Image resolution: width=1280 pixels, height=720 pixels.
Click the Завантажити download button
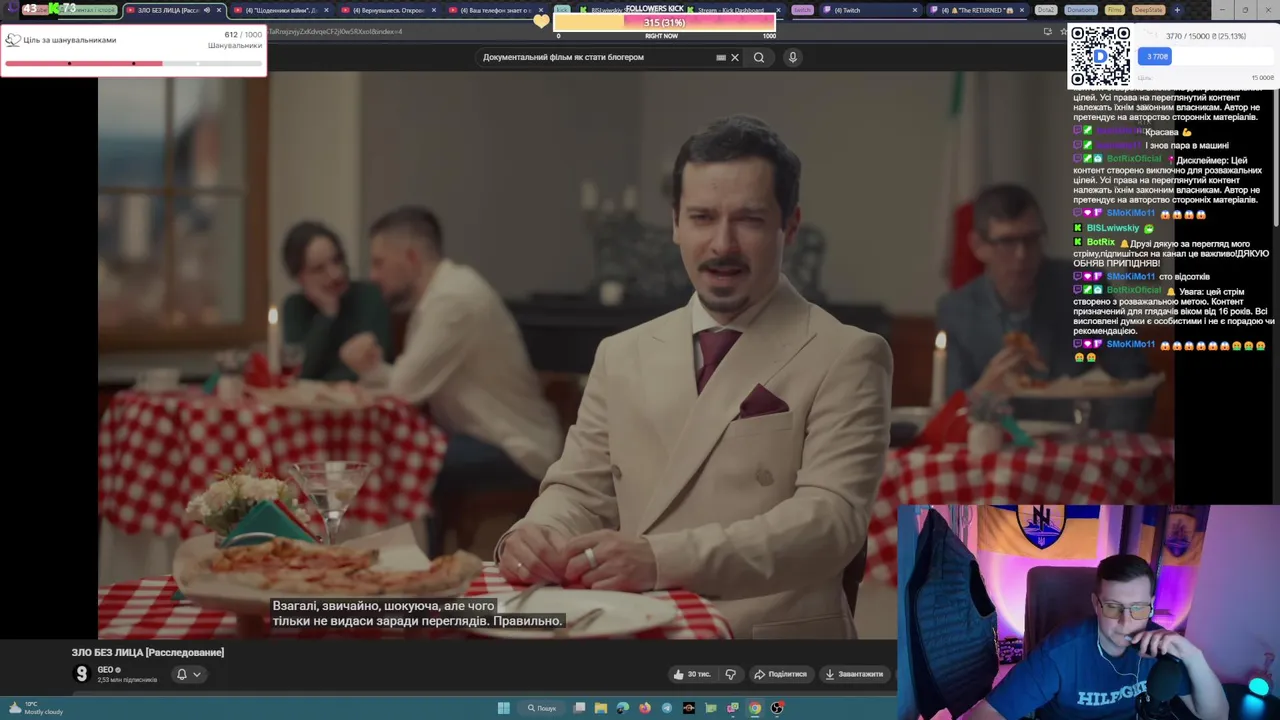point(854,674)
